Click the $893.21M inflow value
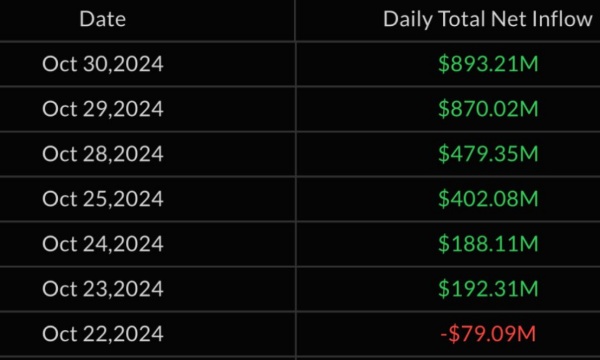This screenshot has height=360, width=600. tap(488, 64)
